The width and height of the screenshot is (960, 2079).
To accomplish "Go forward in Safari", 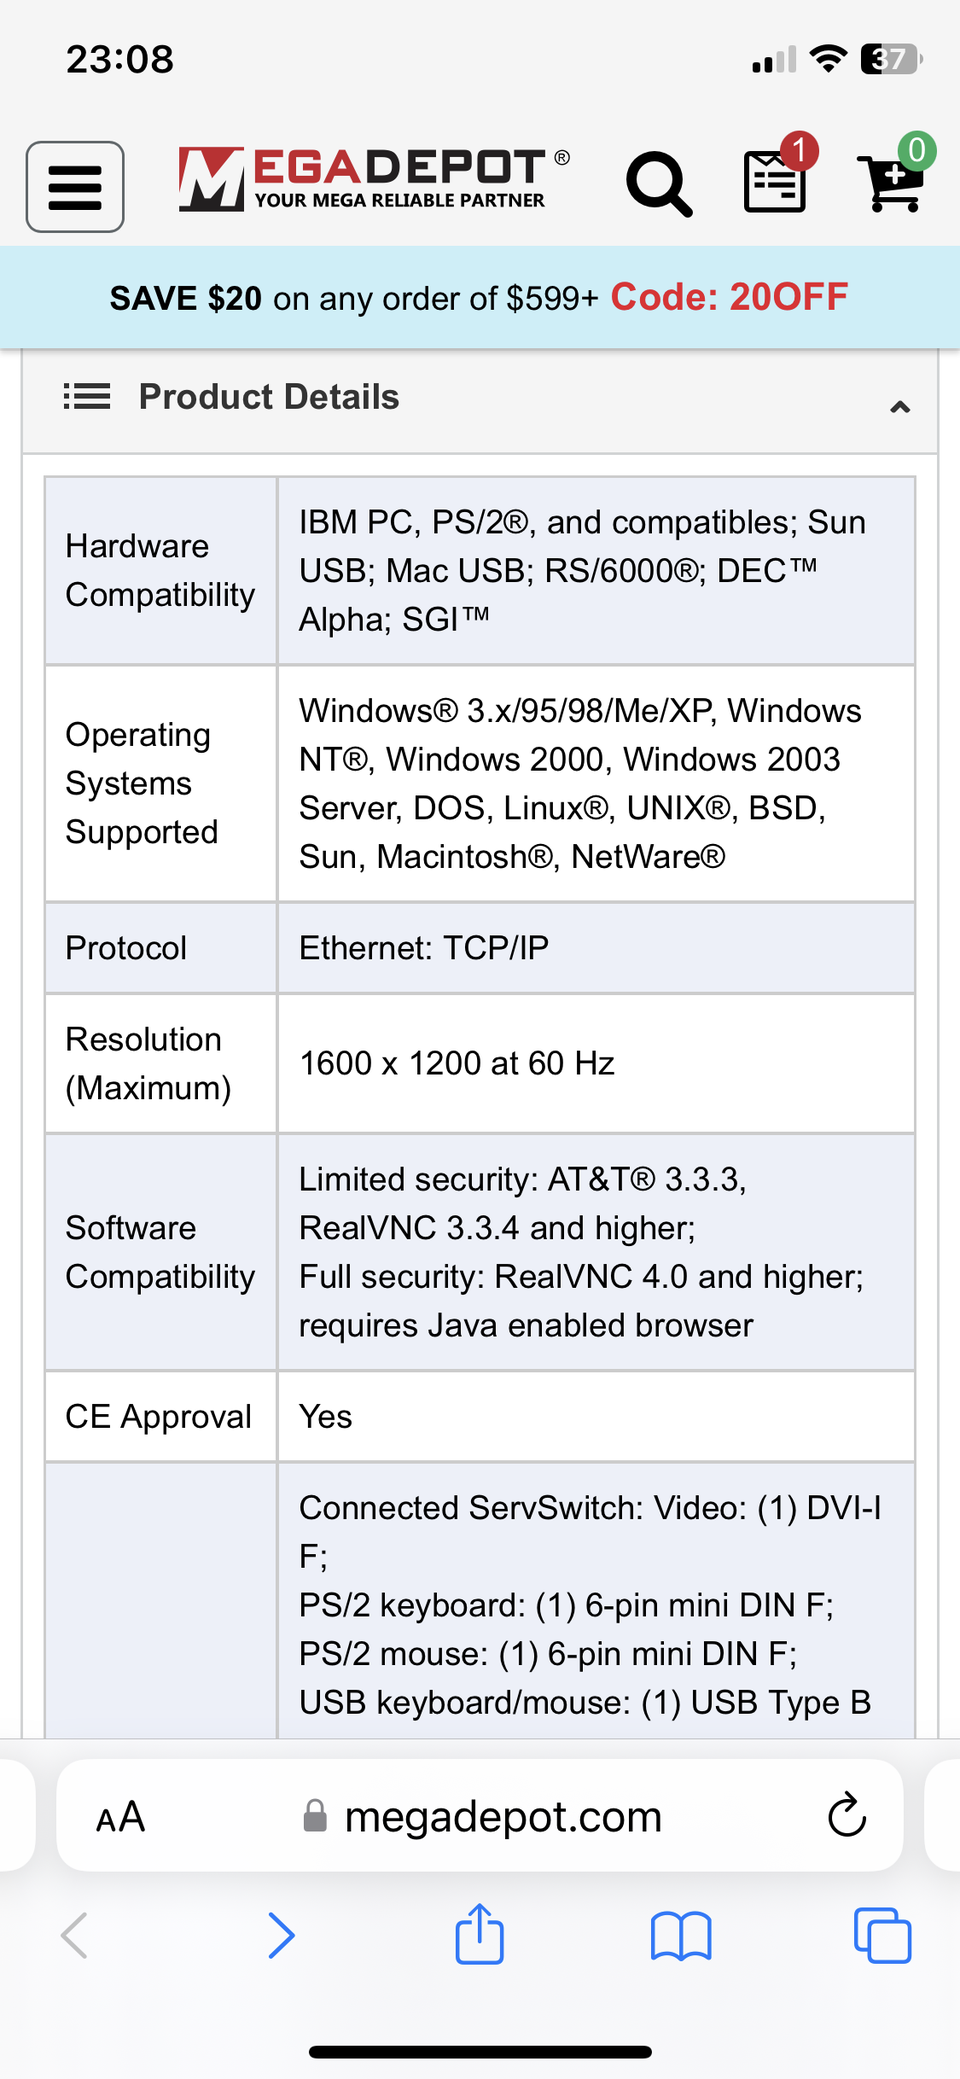I will pos(282,1936).
